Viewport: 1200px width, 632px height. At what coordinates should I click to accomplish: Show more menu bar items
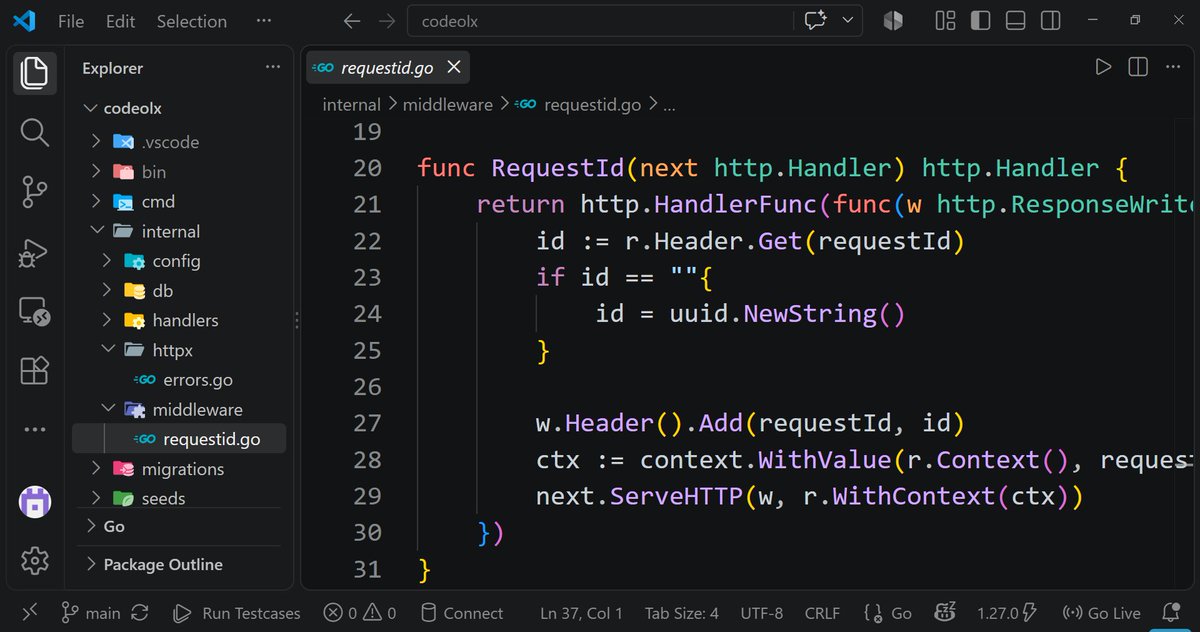[x=263, y=21]
